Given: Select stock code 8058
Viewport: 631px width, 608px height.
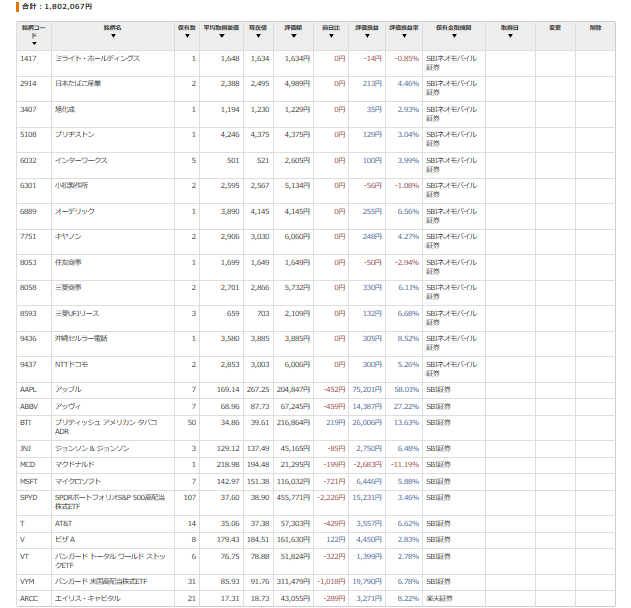Looking at the screenshot, I should [28, 288].
